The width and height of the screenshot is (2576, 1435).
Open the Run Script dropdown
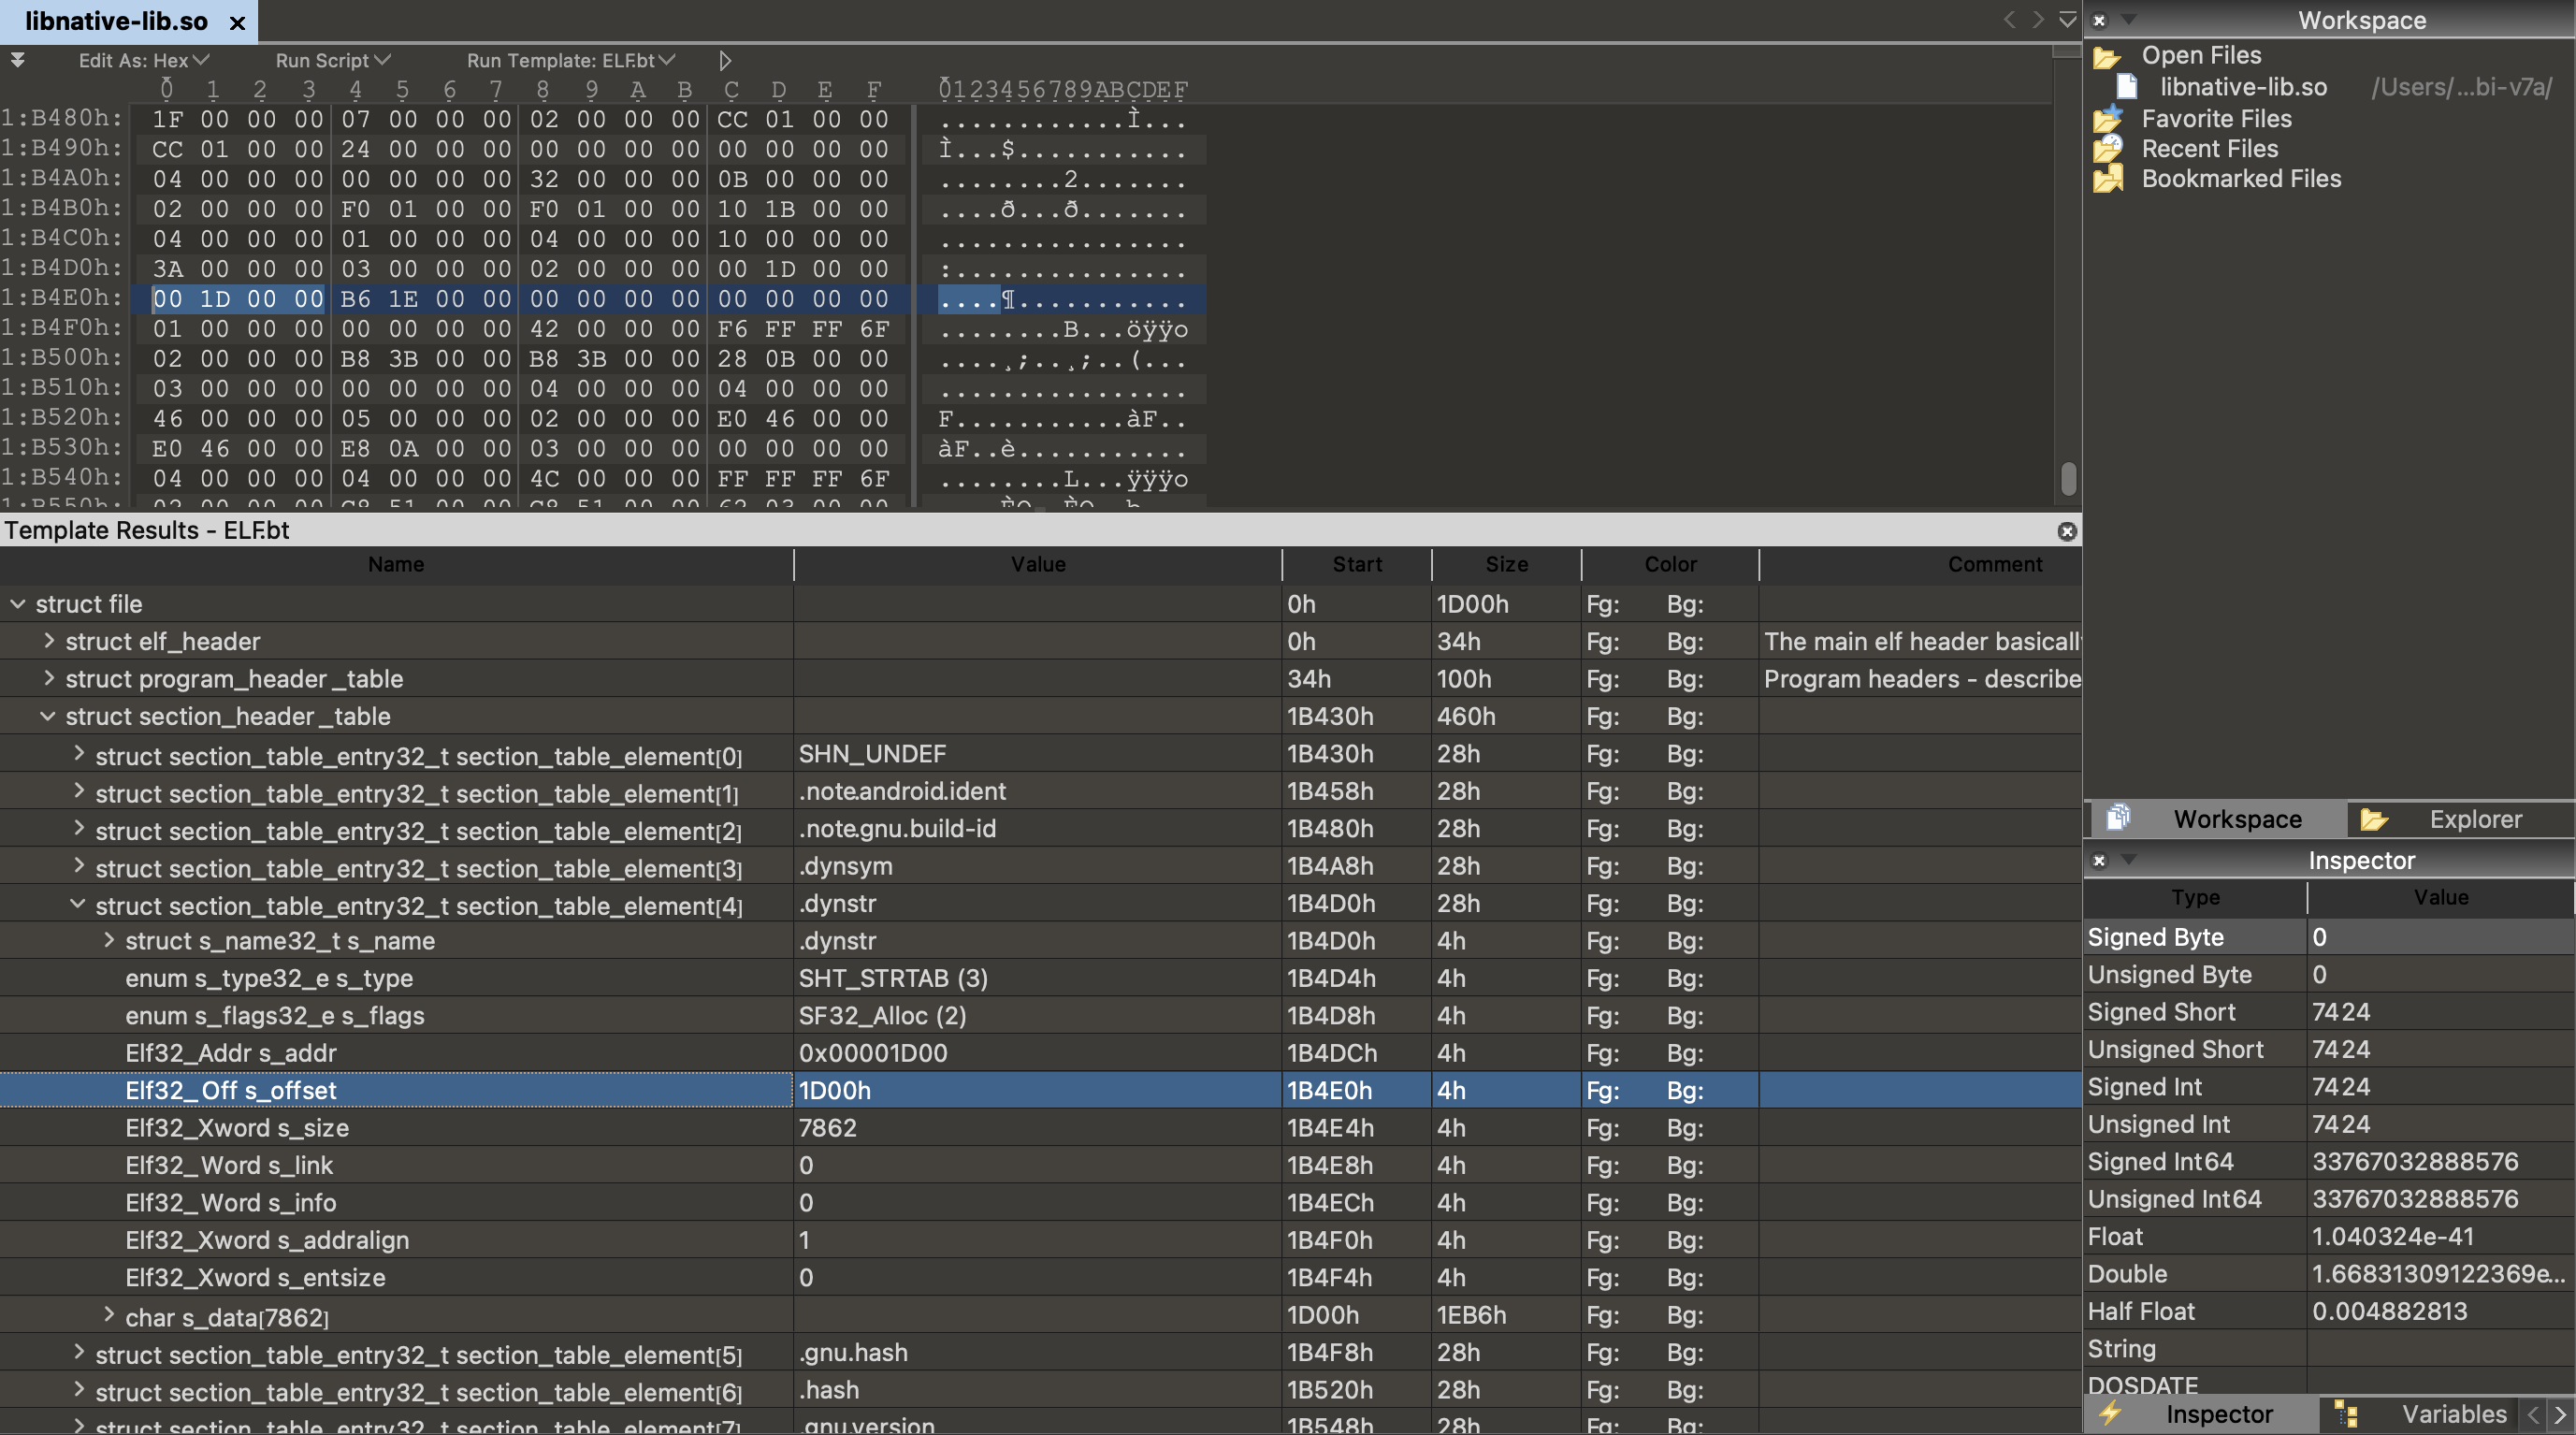(x=332, y=61)
